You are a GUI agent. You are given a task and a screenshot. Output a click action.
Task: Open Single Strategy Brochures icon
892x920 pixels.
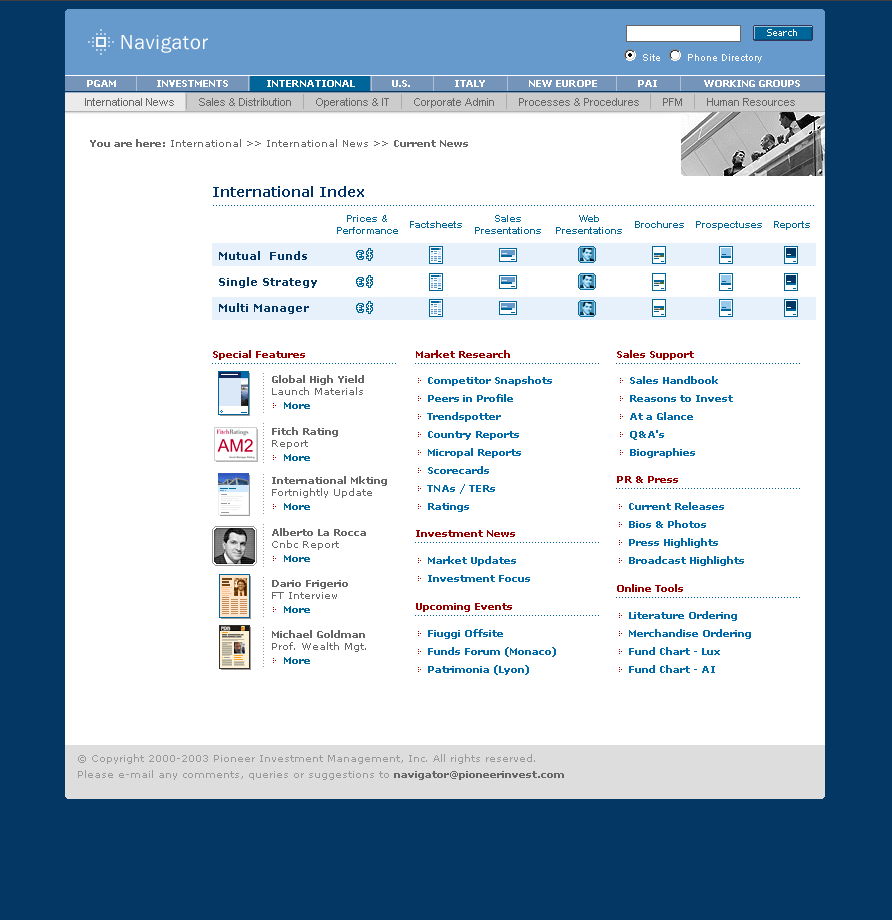click(659, 282)
